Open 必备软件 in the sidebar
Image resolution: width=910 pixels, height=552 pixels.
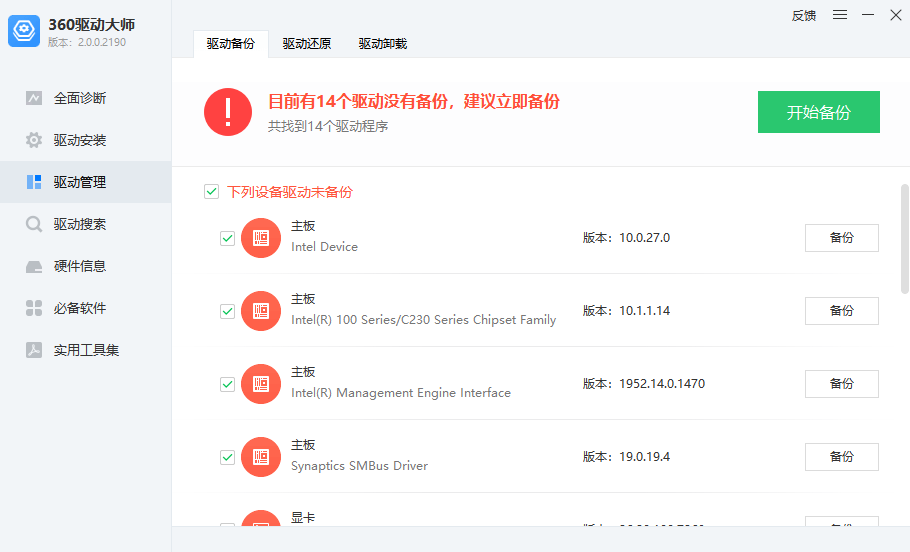pyautogui.click(x=85, y=308)
